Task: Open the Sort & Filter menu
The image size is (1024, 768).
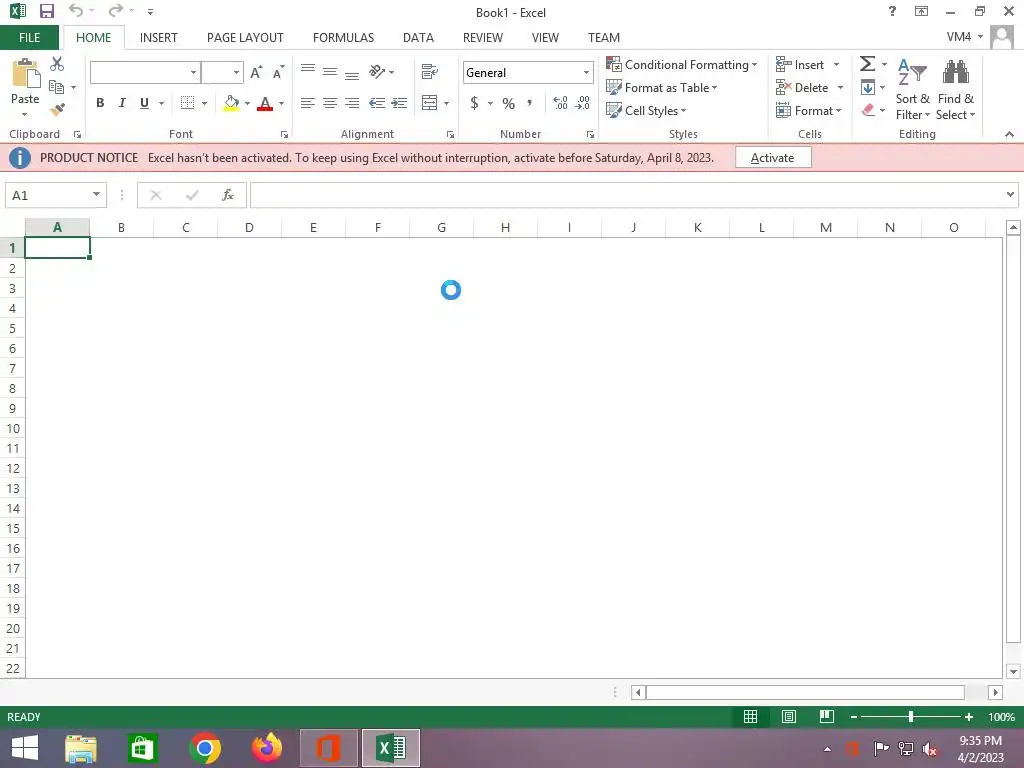Action: [x=912, y=89]
